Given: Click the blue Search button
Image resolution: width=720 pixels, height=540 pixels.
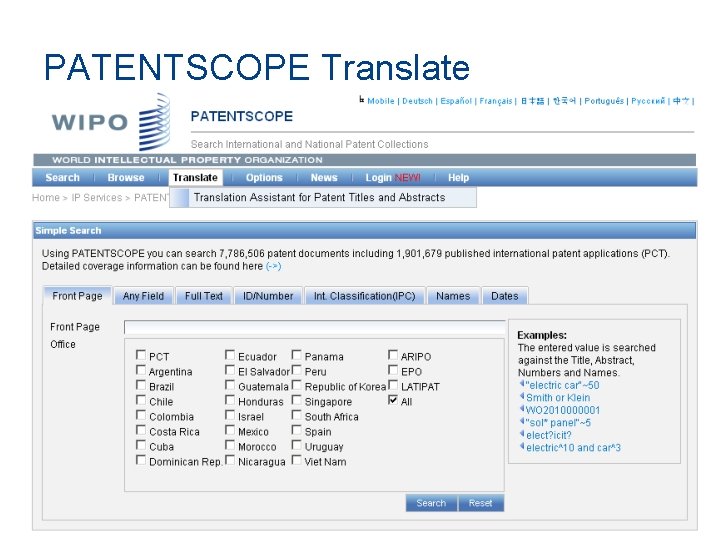Looking at the screenshot, I should pyautogui.click(x=431, y=503).
